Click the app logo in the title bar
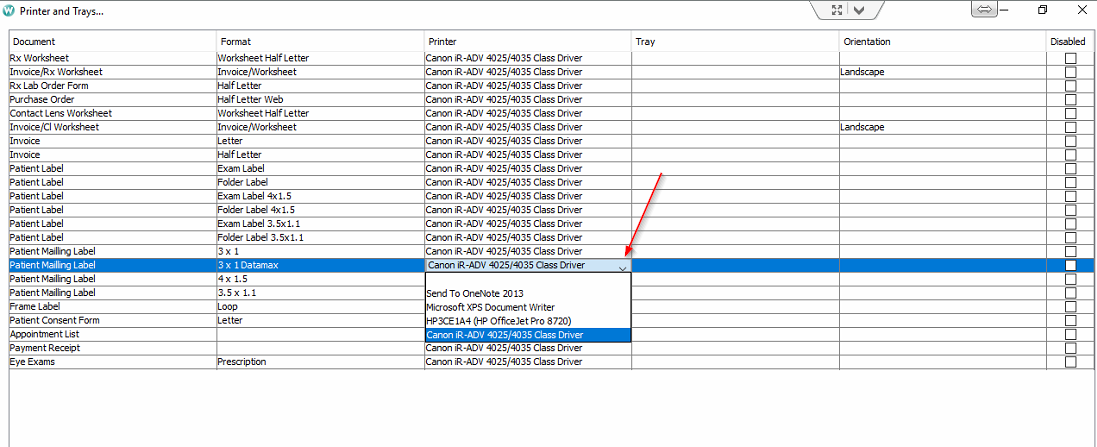Viewport: 1097px width, 447px height. coord(9,10)
